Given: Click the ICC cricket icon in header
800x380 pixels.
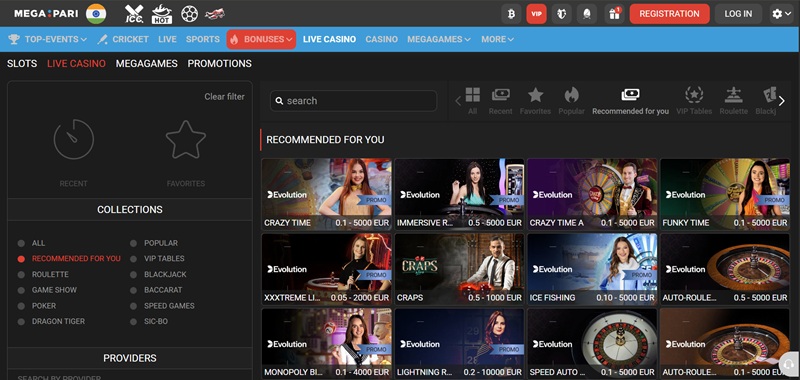Looking at the screenshot, I should (x=134, y=14).
